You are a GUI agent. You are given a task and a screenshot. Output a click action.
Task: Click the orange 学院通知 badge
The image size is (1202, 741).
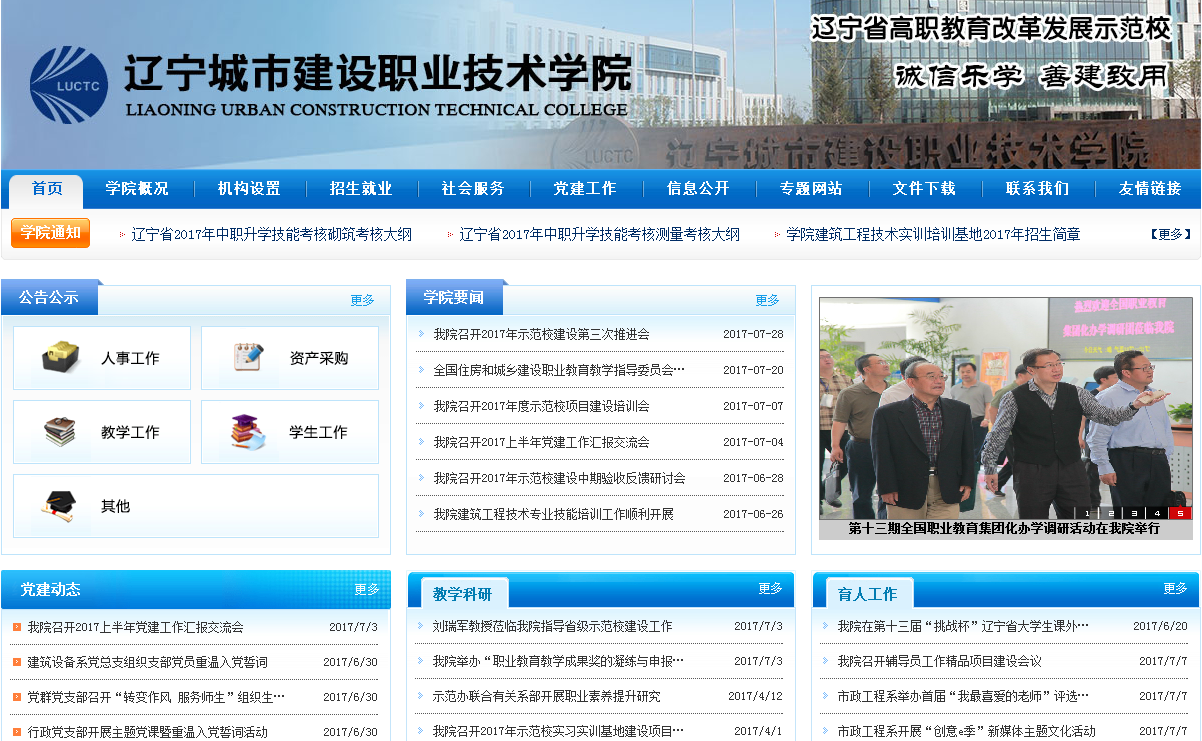50,233
